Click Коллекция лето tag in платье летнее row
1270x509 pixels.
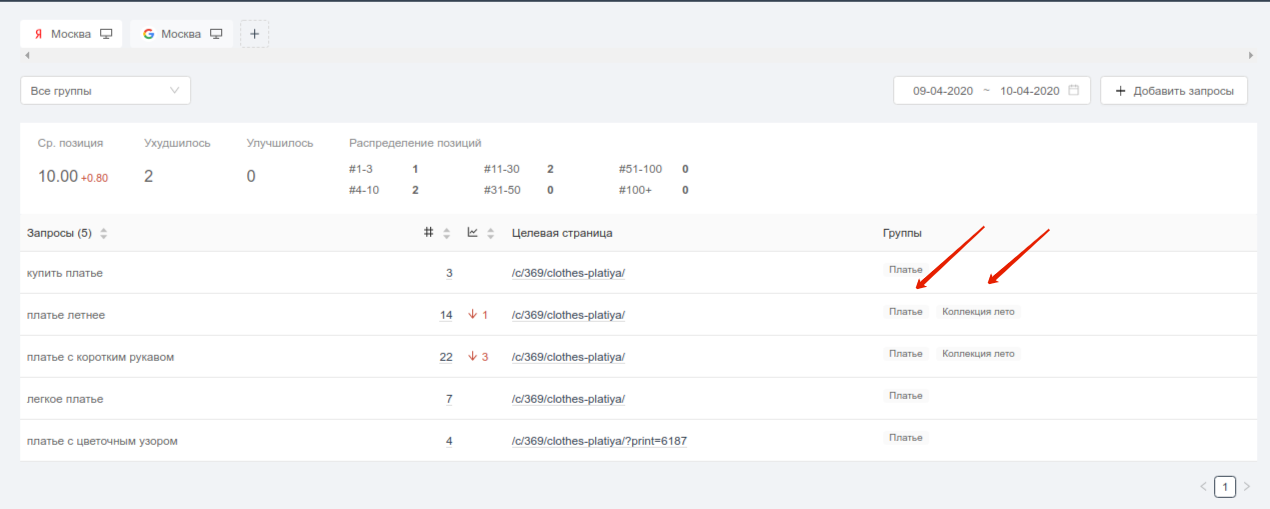[x=978, y=312]
